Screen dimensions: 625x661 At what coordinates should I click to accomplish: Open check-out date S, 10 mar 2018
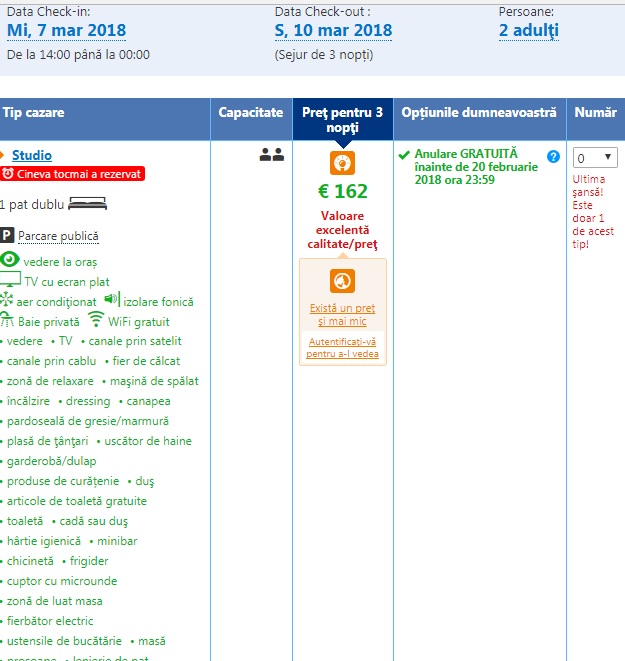(x=333, y=30)
